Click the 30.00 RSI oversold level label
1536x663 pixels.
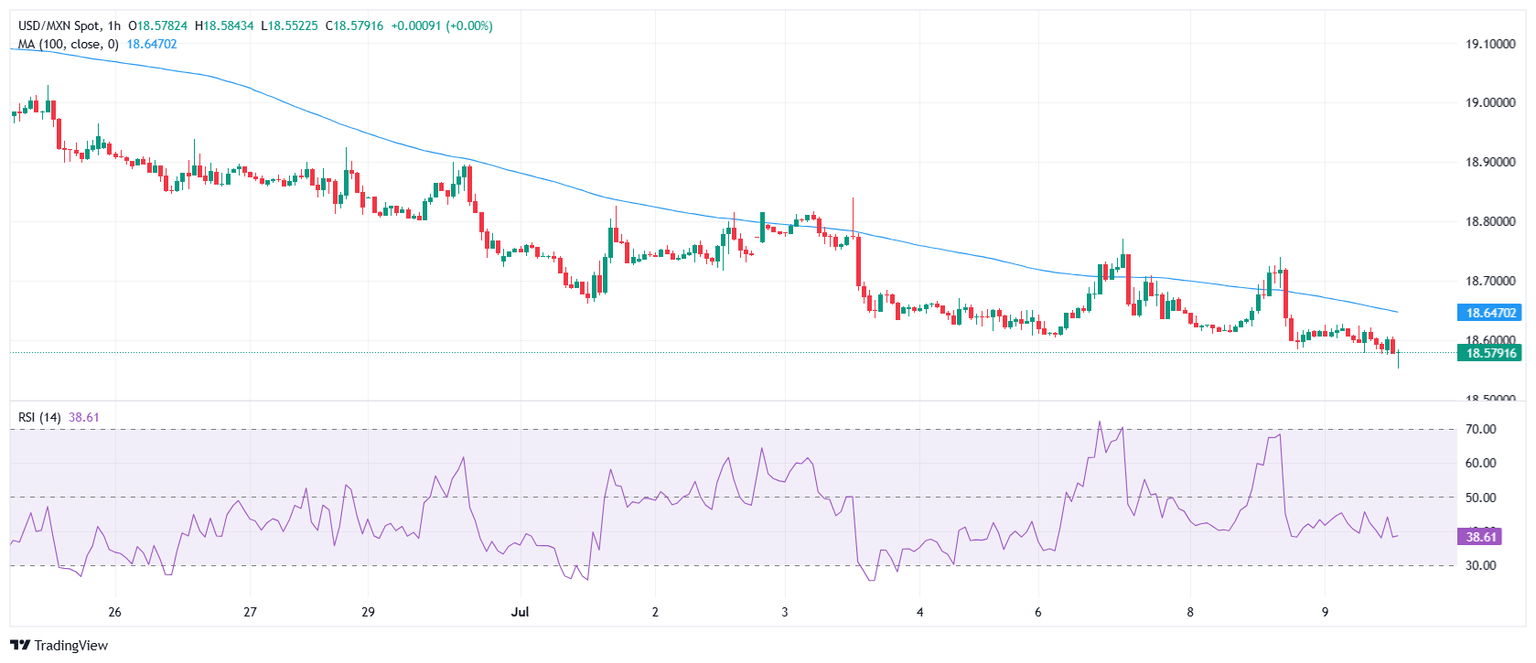(1480, 566)
